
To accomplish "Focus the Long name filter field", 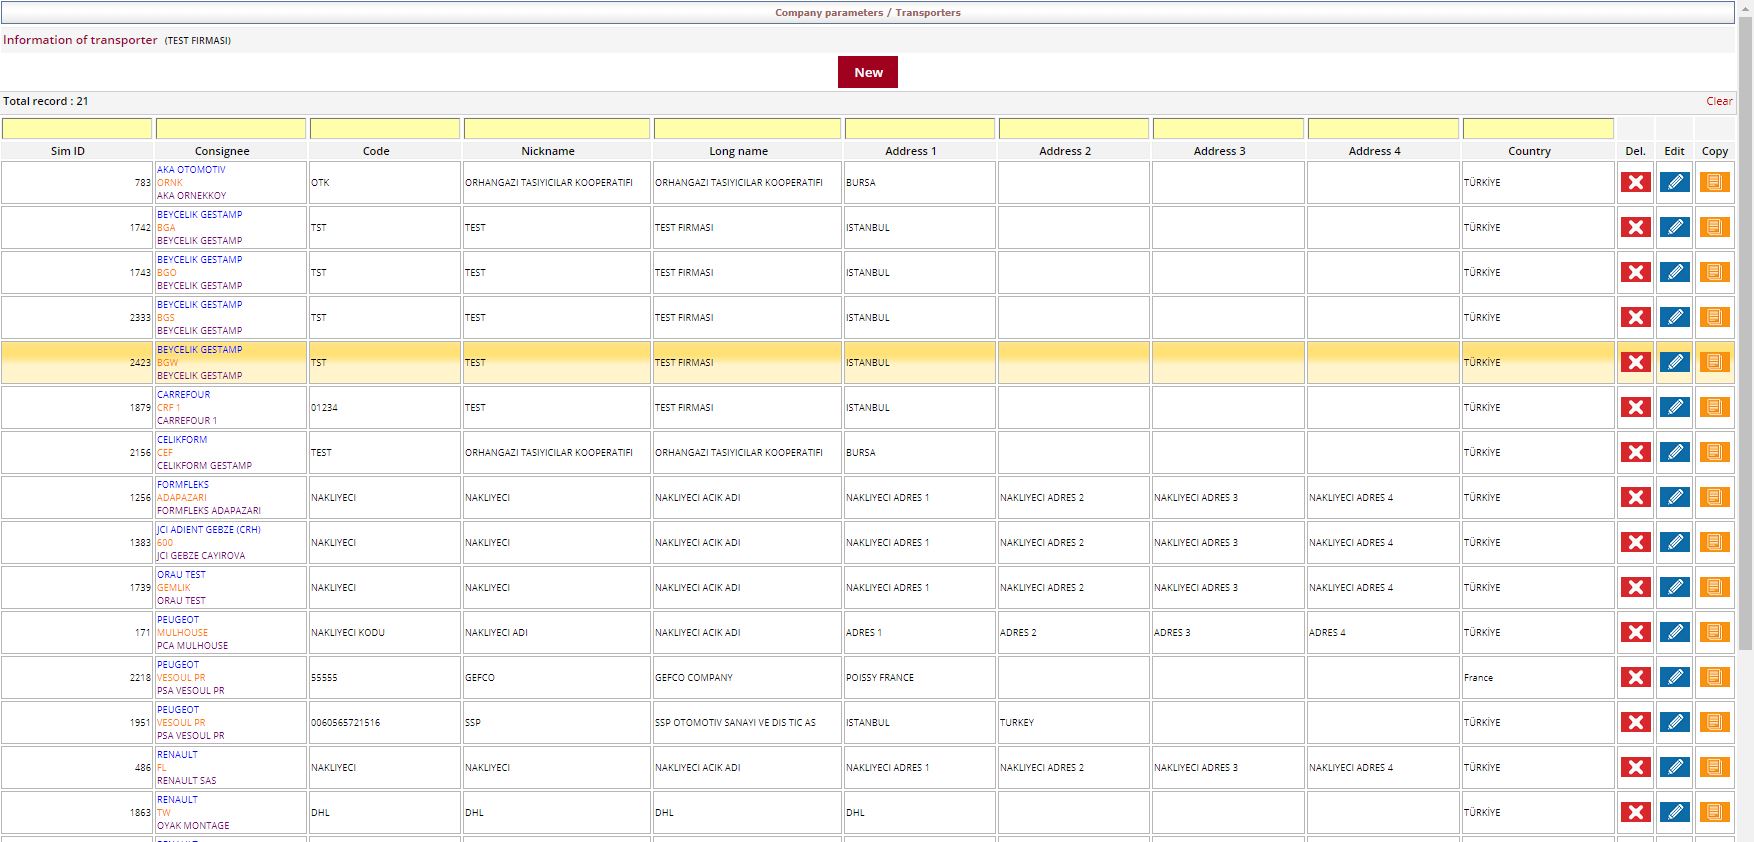I will 747,129.
